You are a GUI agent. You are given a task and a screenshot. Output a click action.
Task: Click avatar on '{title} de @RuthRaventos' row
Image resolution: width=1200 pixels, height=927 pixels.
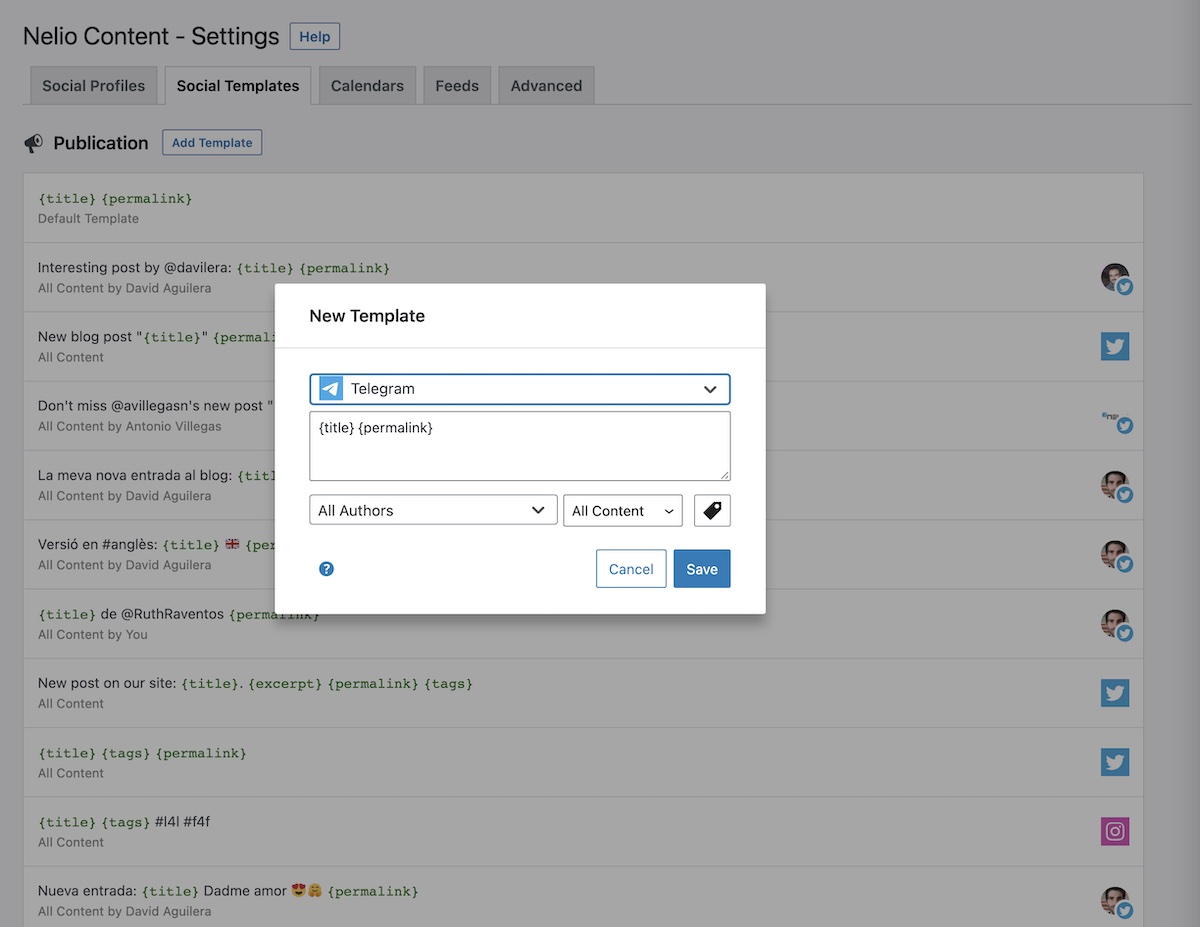1116,625
